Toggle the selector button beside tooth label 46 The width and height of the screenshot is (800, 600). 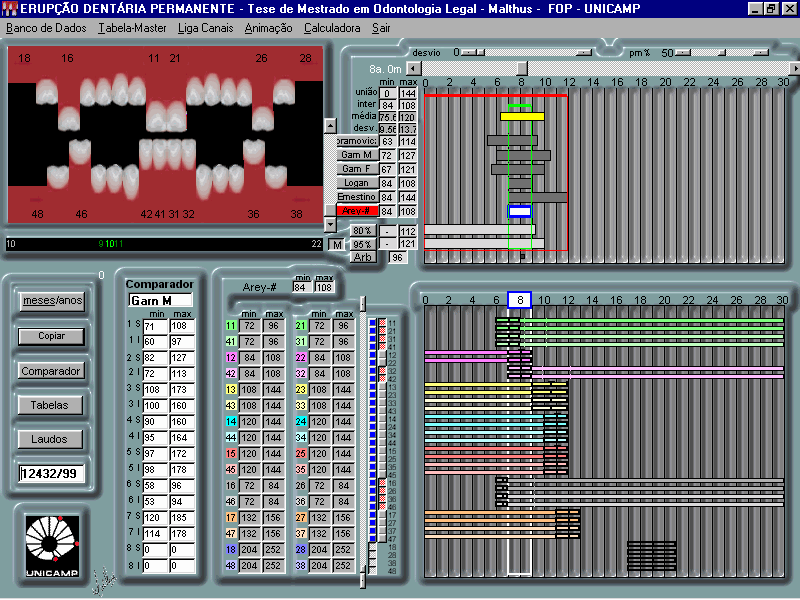tap(382, 507)
